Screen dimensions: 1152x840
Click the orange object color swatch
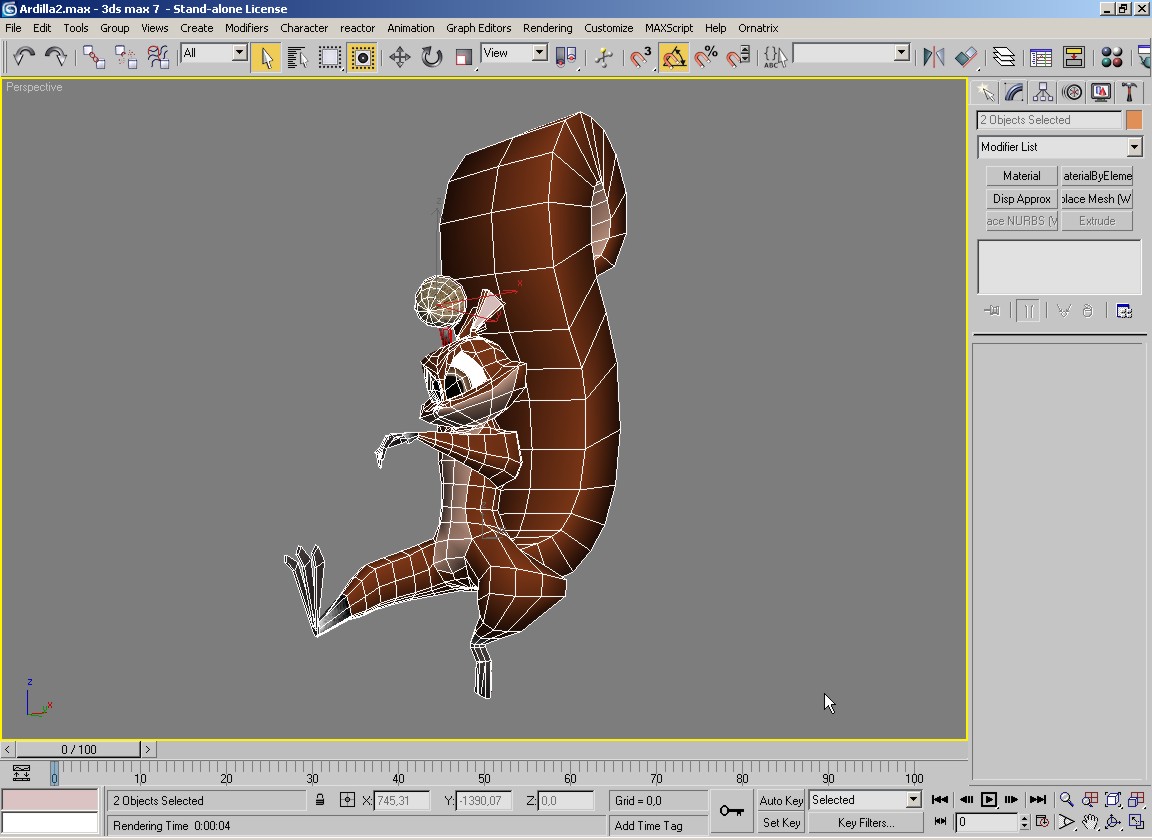1134,120
